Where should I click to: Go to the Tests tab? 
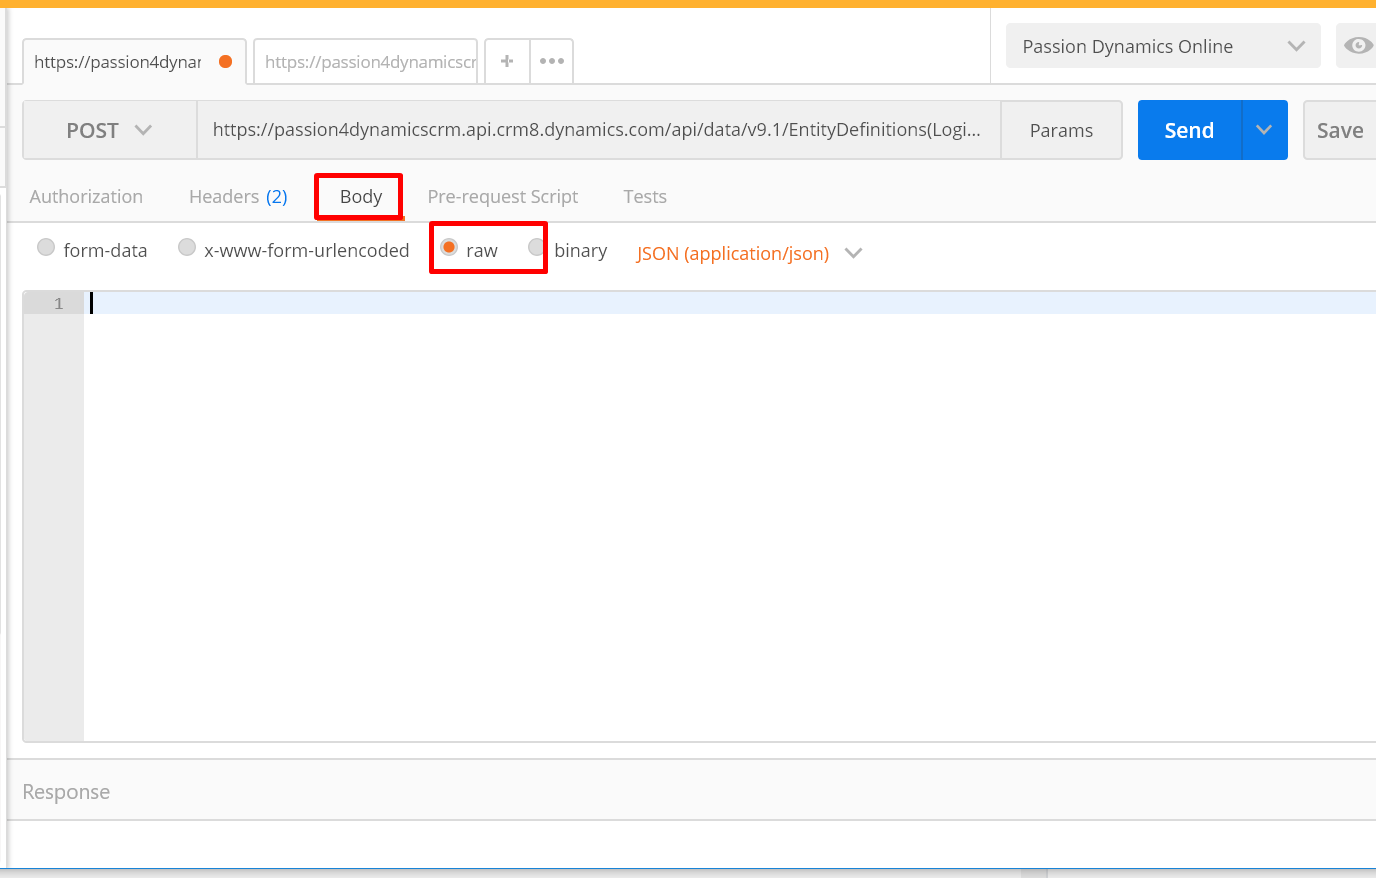click(x=644, y=196)
